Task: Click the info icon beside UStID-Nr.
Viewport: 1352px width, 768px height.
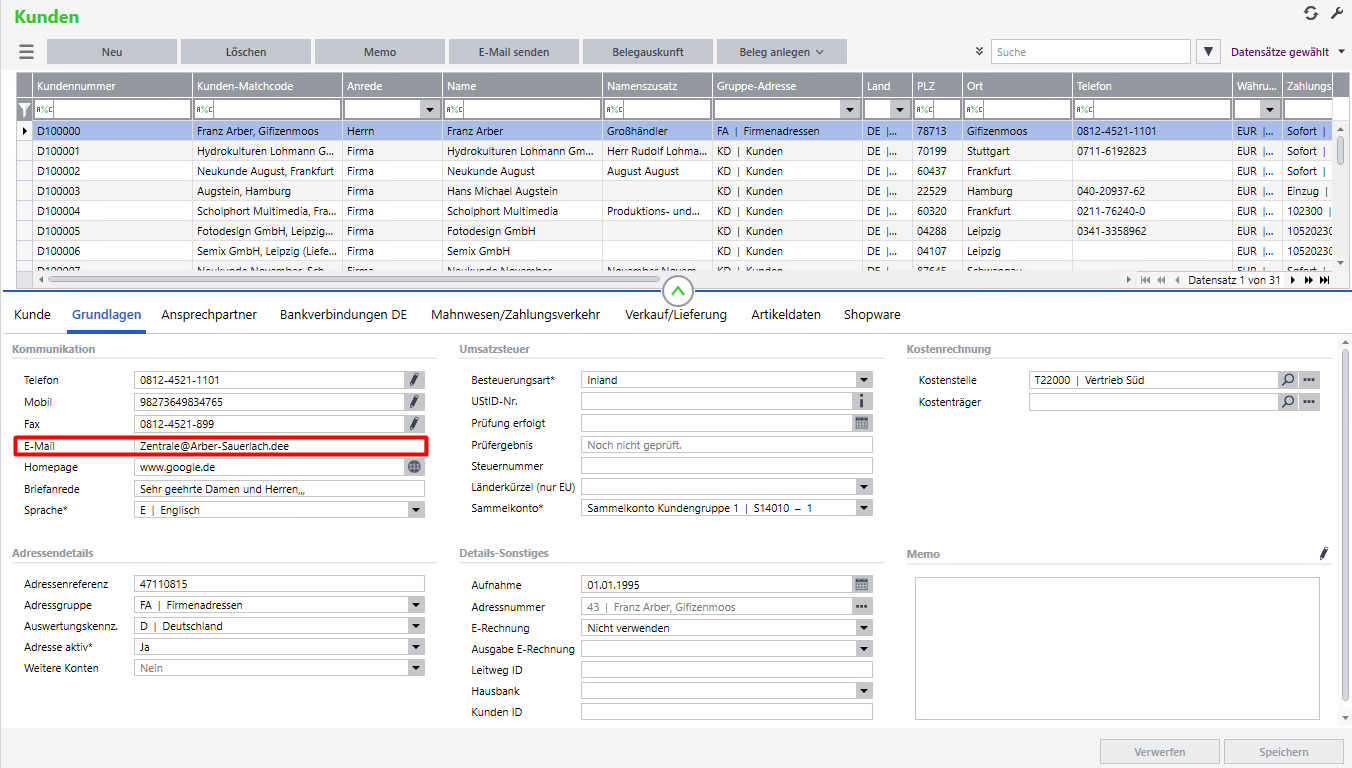Action: tap(863, 402)
